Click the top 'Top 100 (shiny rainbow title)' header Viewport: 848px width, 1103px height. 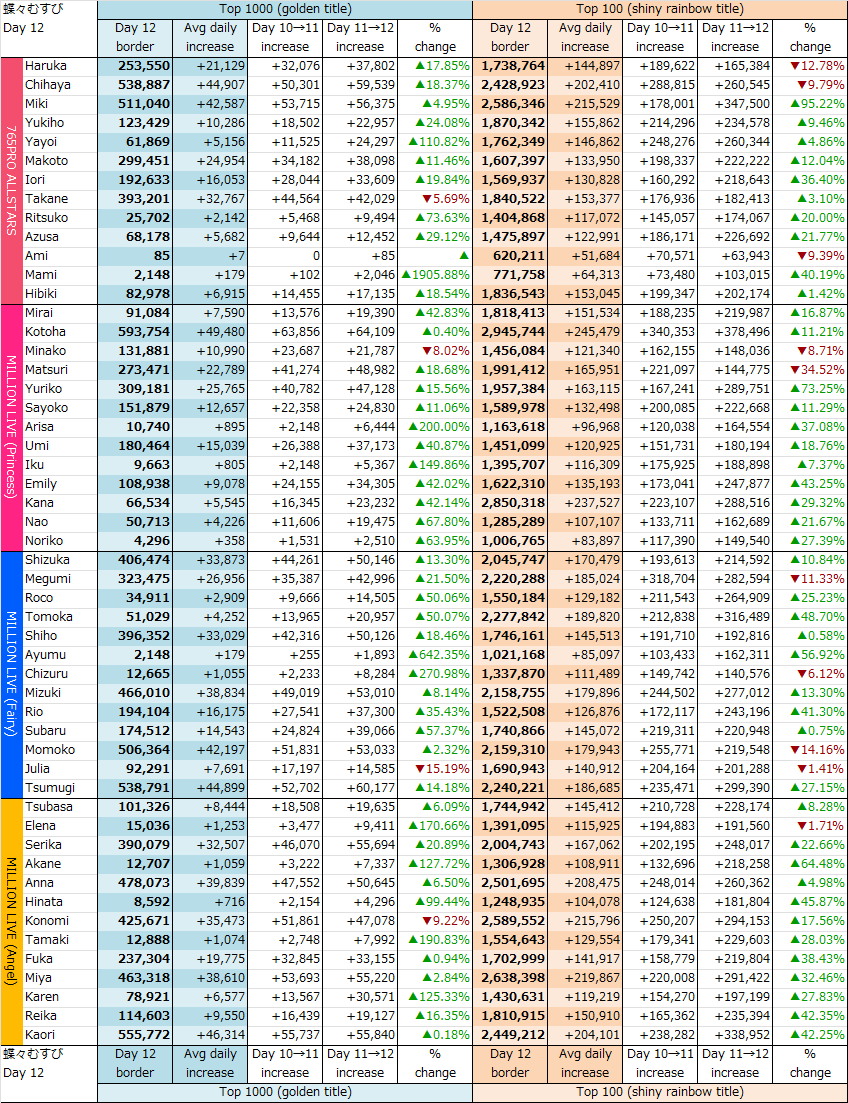(660, 9)
